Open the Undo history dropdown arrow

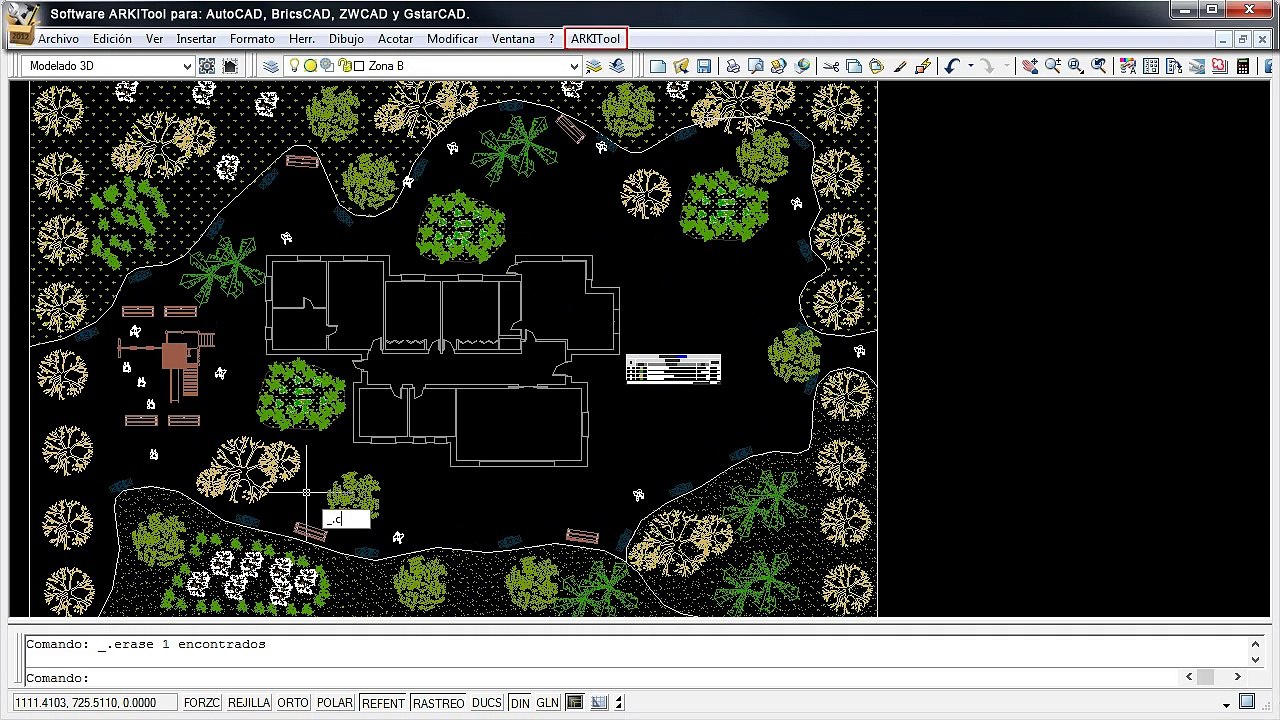tap(970, 66)
